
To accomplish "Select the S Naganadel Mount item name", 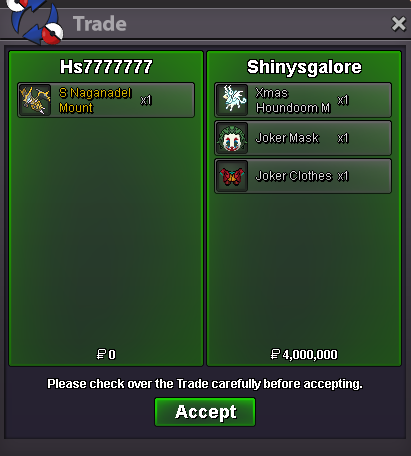I will coord(95,100).
